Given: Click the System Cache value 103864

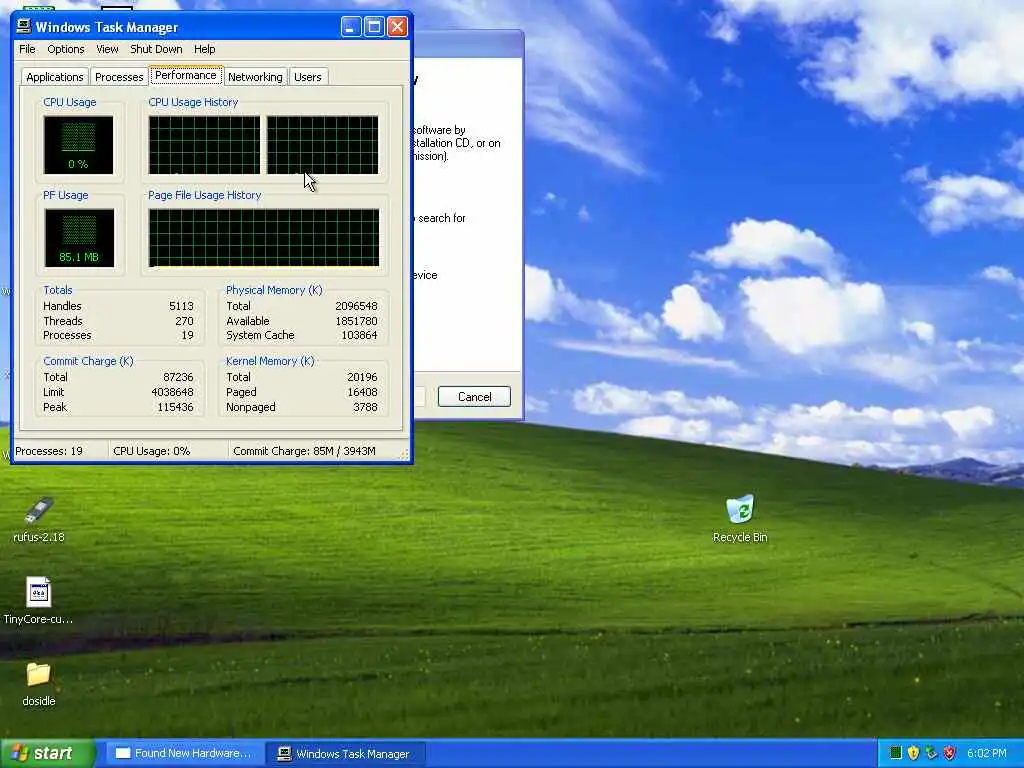Looking at the screenshot, I should (359, 335).
